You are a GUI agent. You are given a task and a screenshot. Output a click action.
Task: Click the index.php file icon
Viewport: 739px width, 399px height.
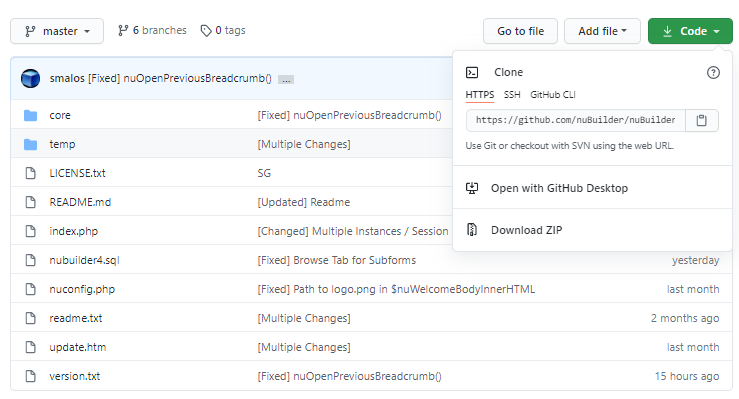tap(31, 231)
